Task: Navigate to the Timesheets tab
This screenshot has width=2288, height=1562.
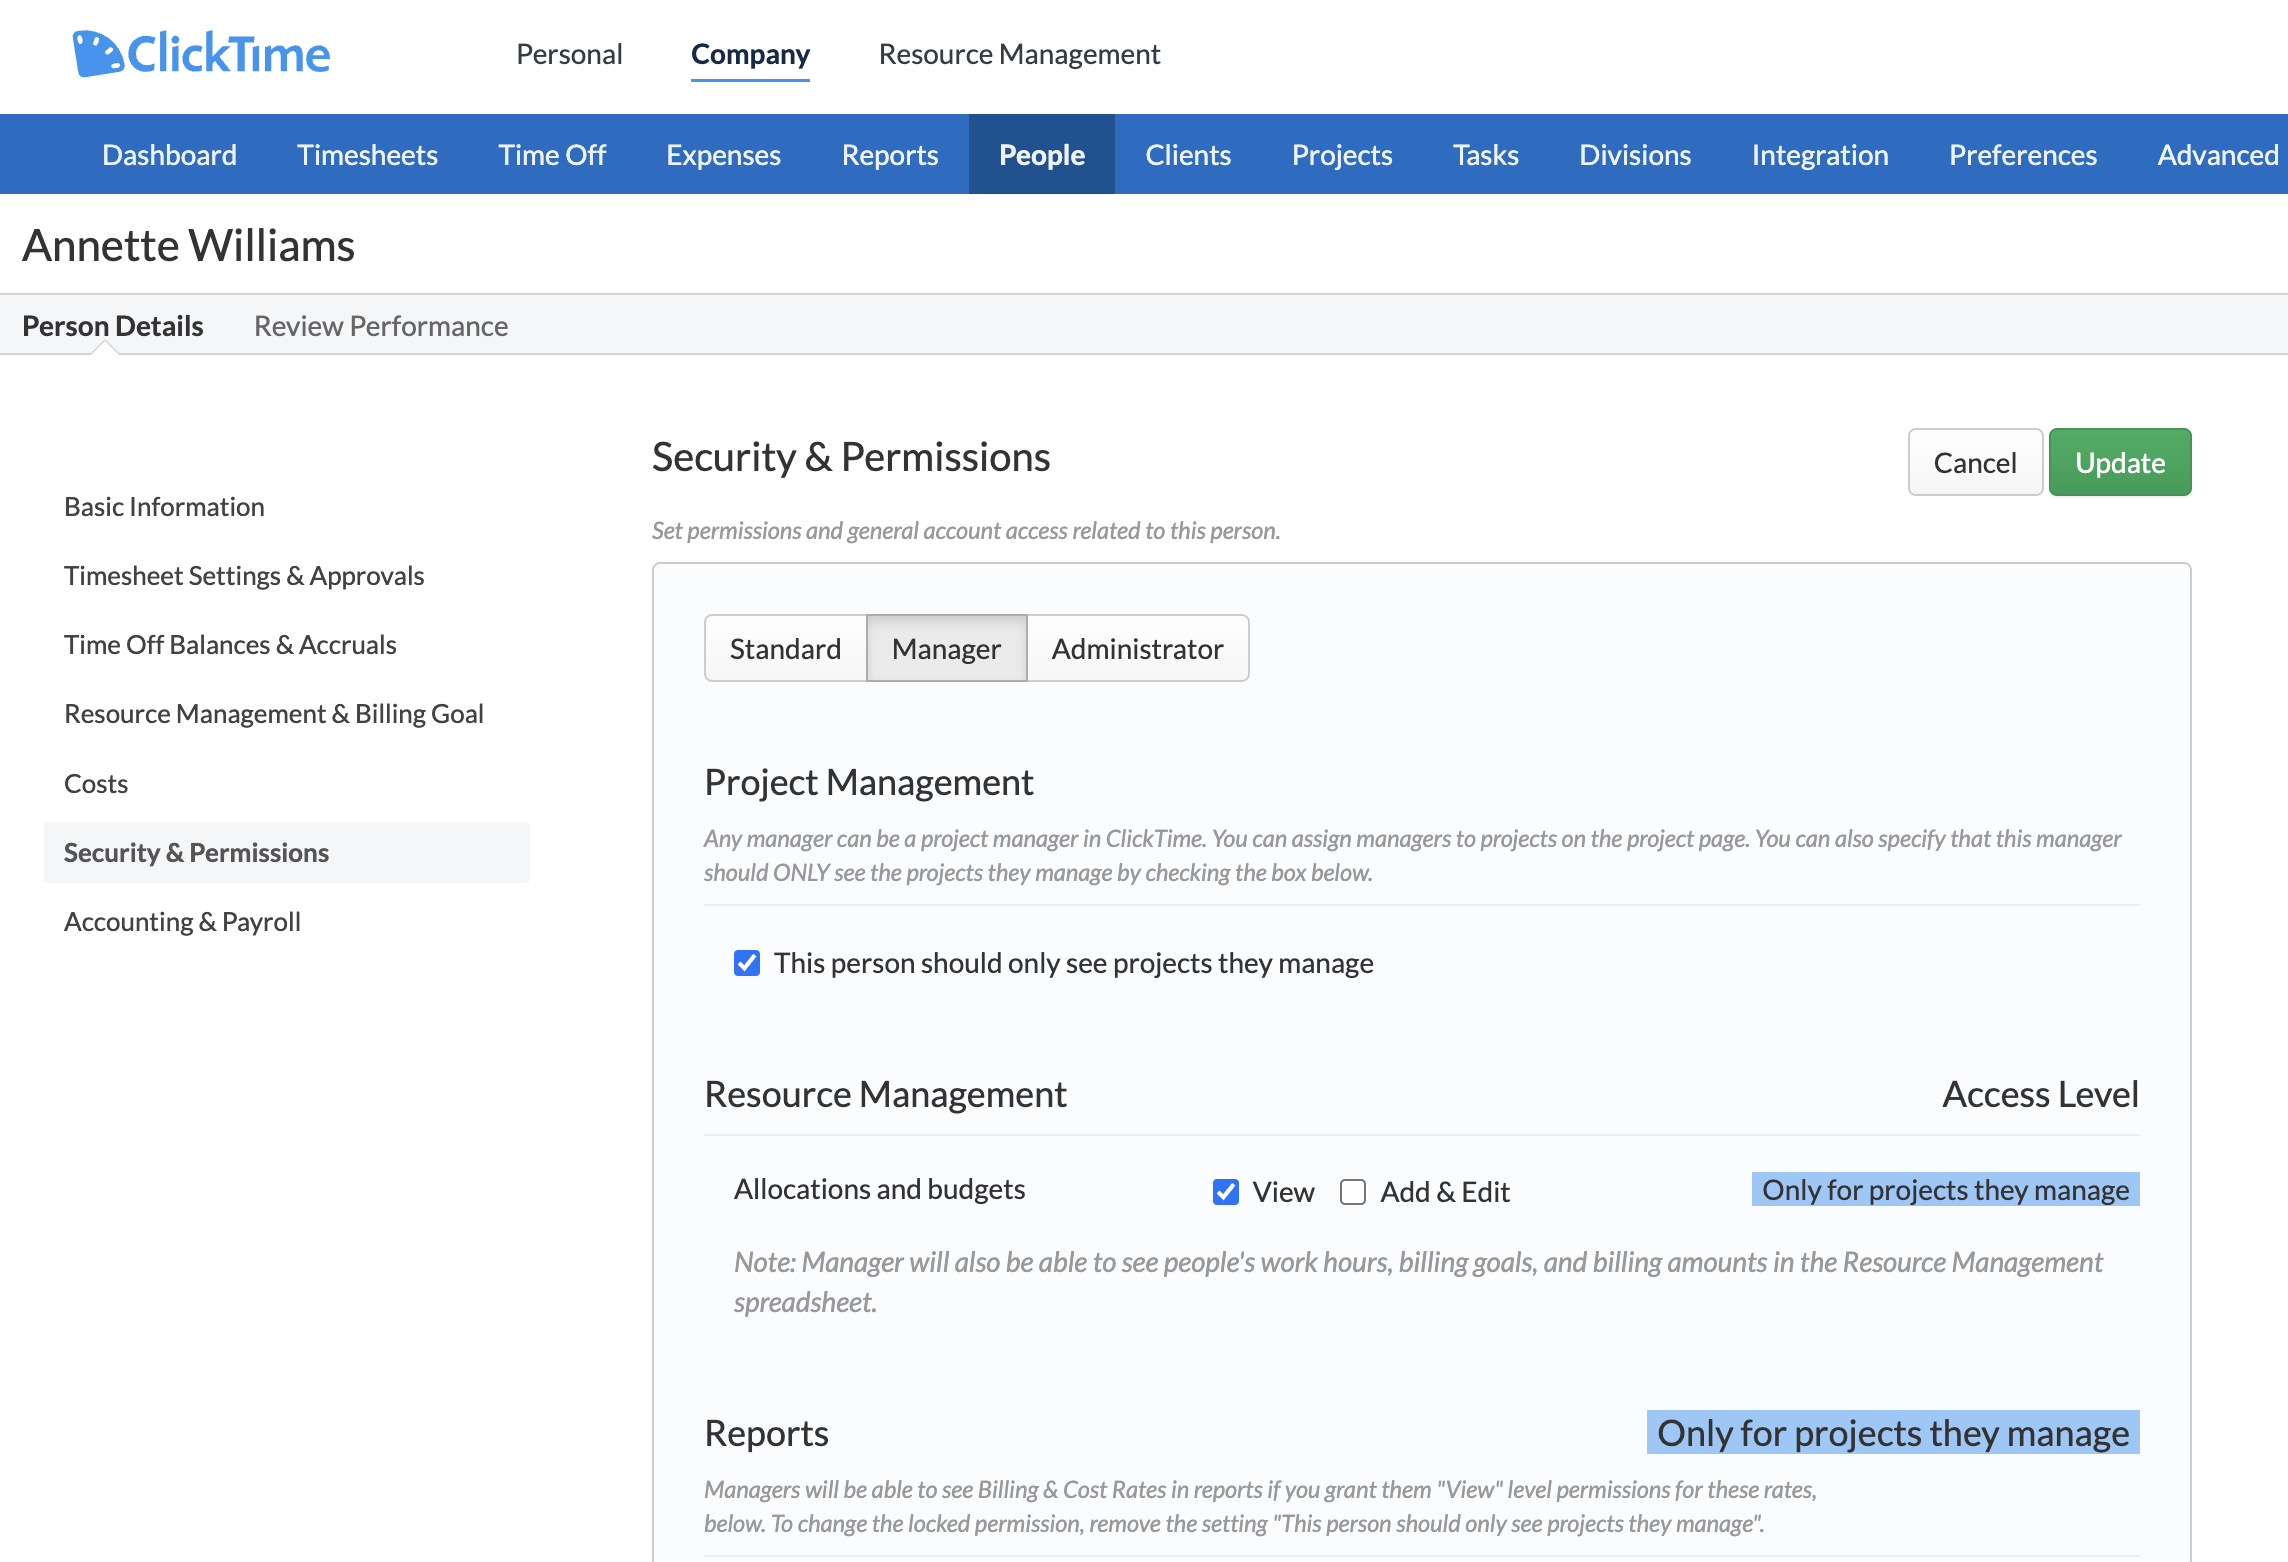Action: pos(366,154)
